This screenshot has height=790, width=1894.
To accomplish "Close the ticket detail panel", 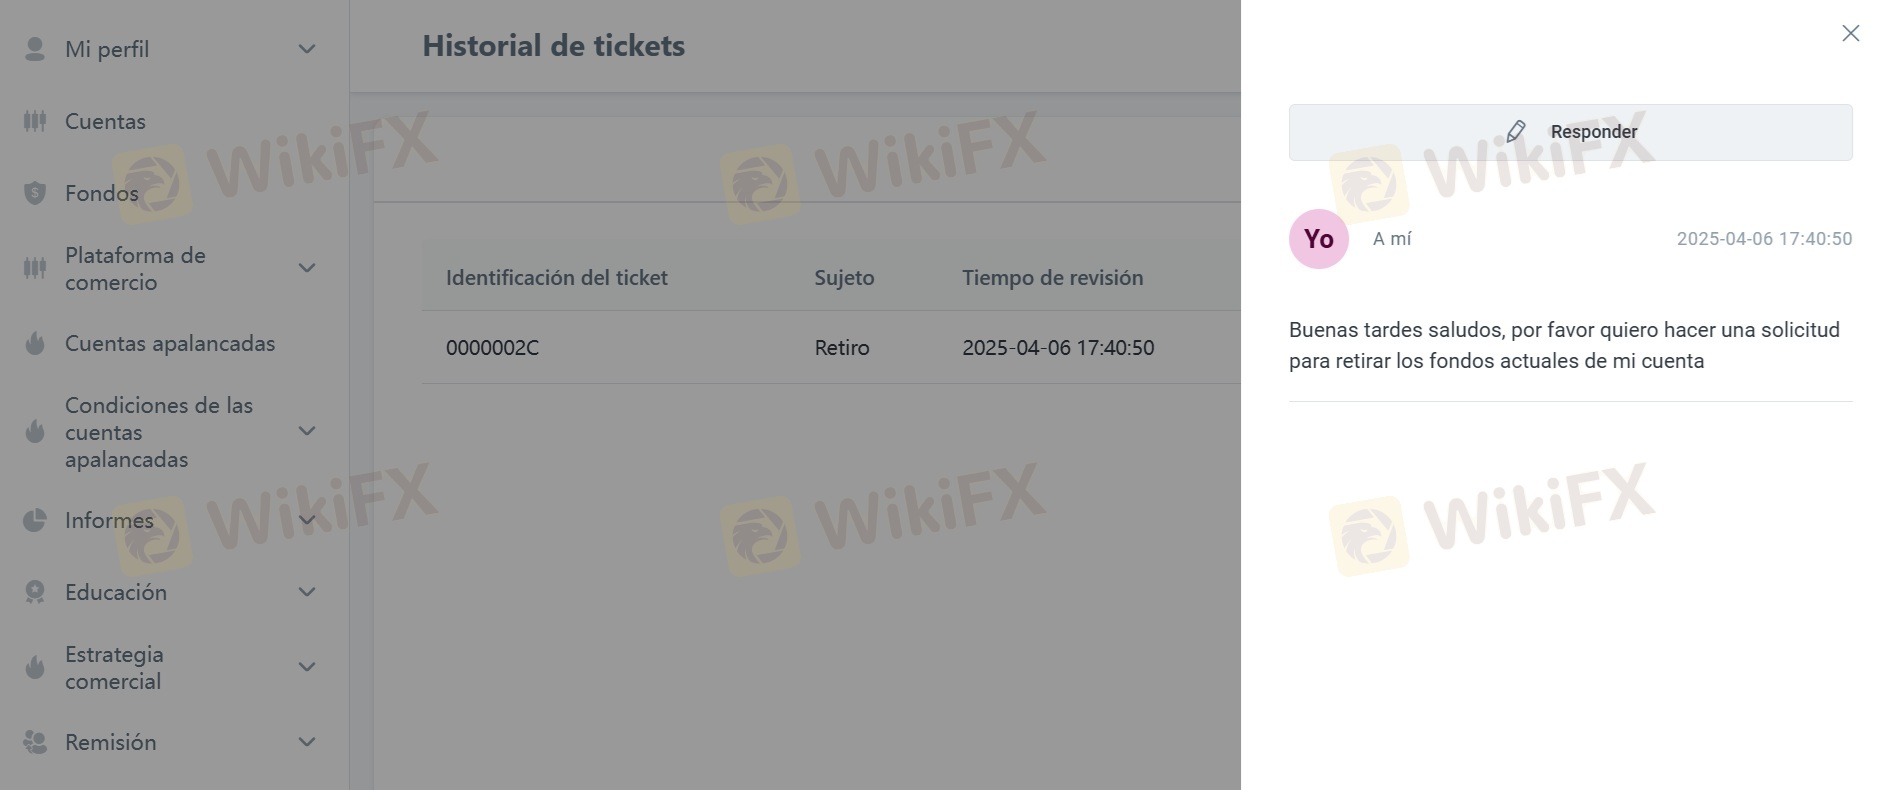I will tap(1851, 33).
